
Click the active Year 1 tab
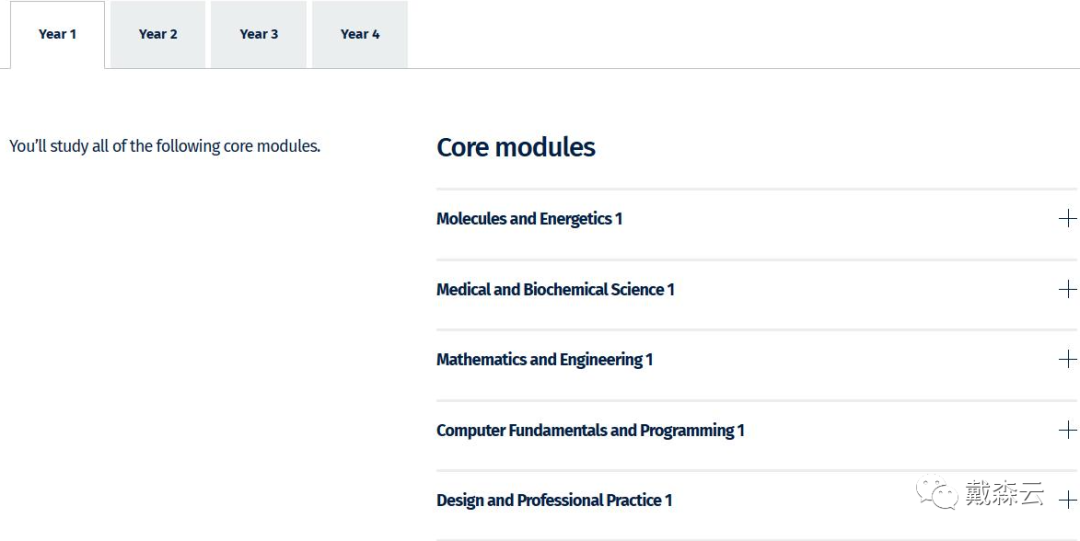click(x=57, y=34)
